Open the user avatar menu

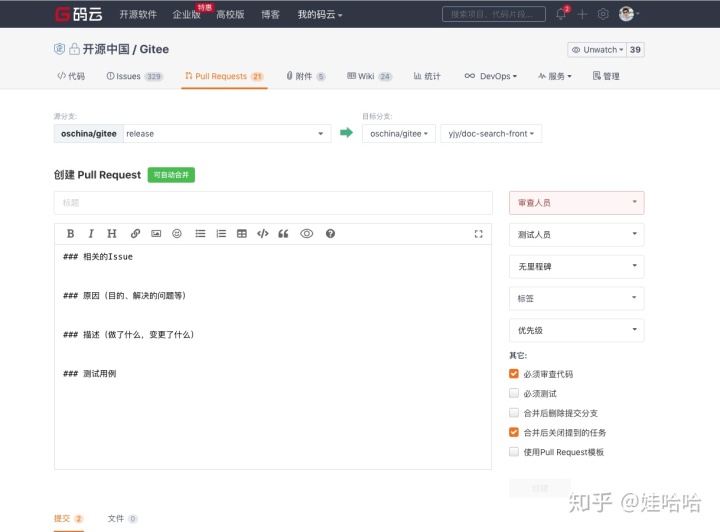click(x=628, y=14)
